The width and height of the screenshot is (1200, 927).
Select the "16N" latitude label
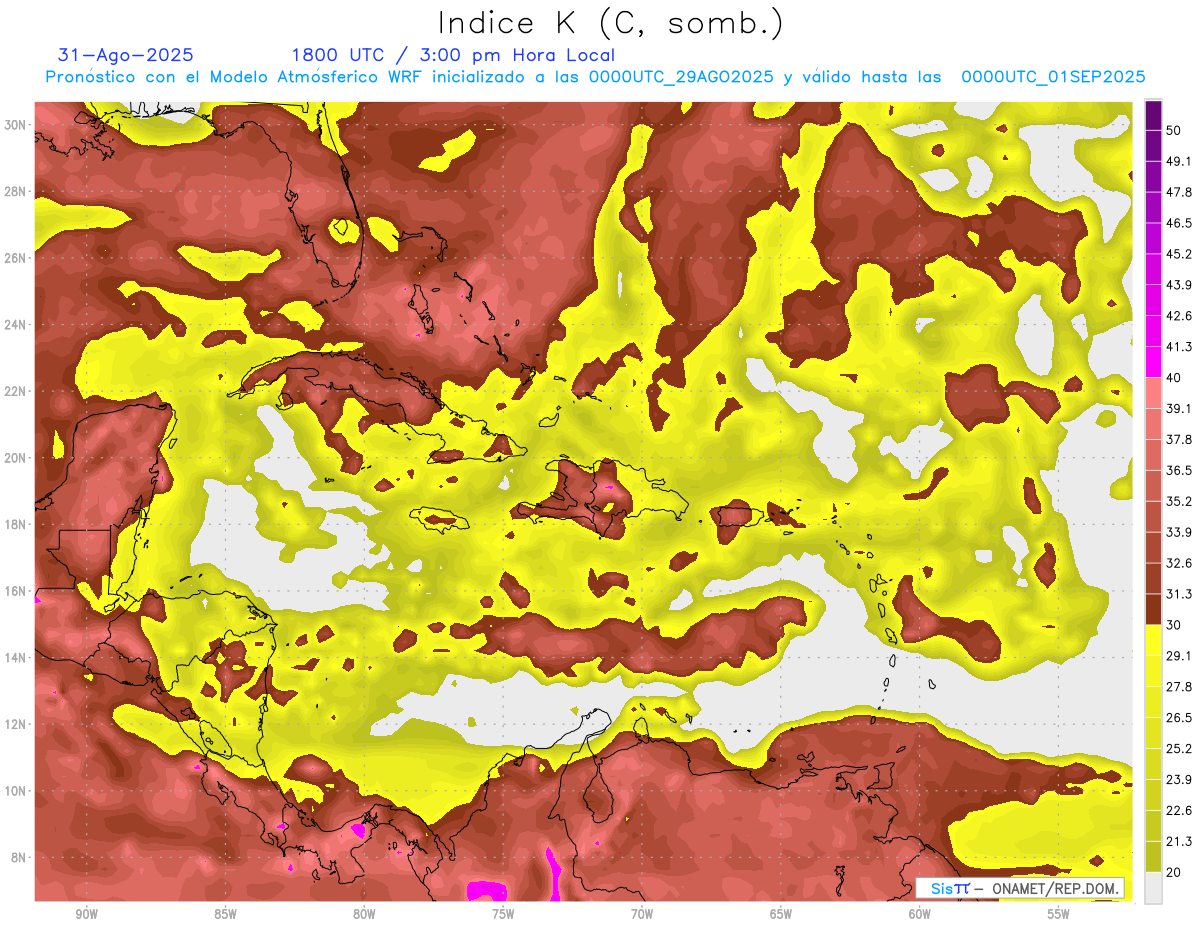pos(15,591)
